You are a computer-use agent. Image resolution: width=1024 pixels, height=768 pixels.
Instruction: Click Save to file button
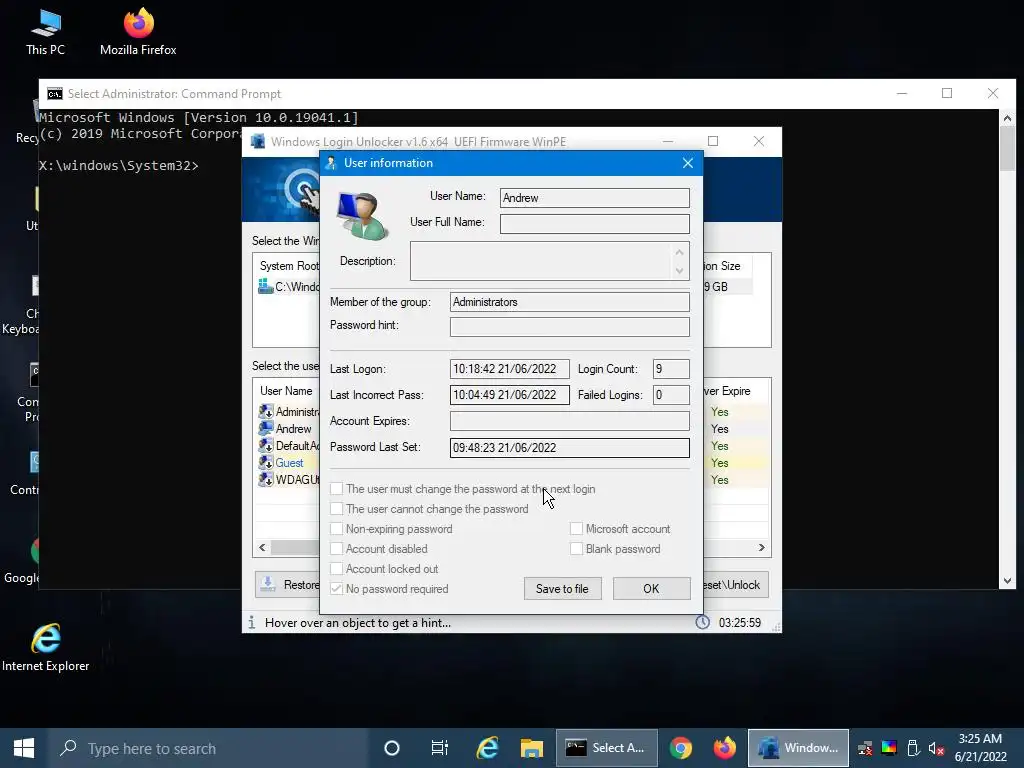[x=562, y=588]
